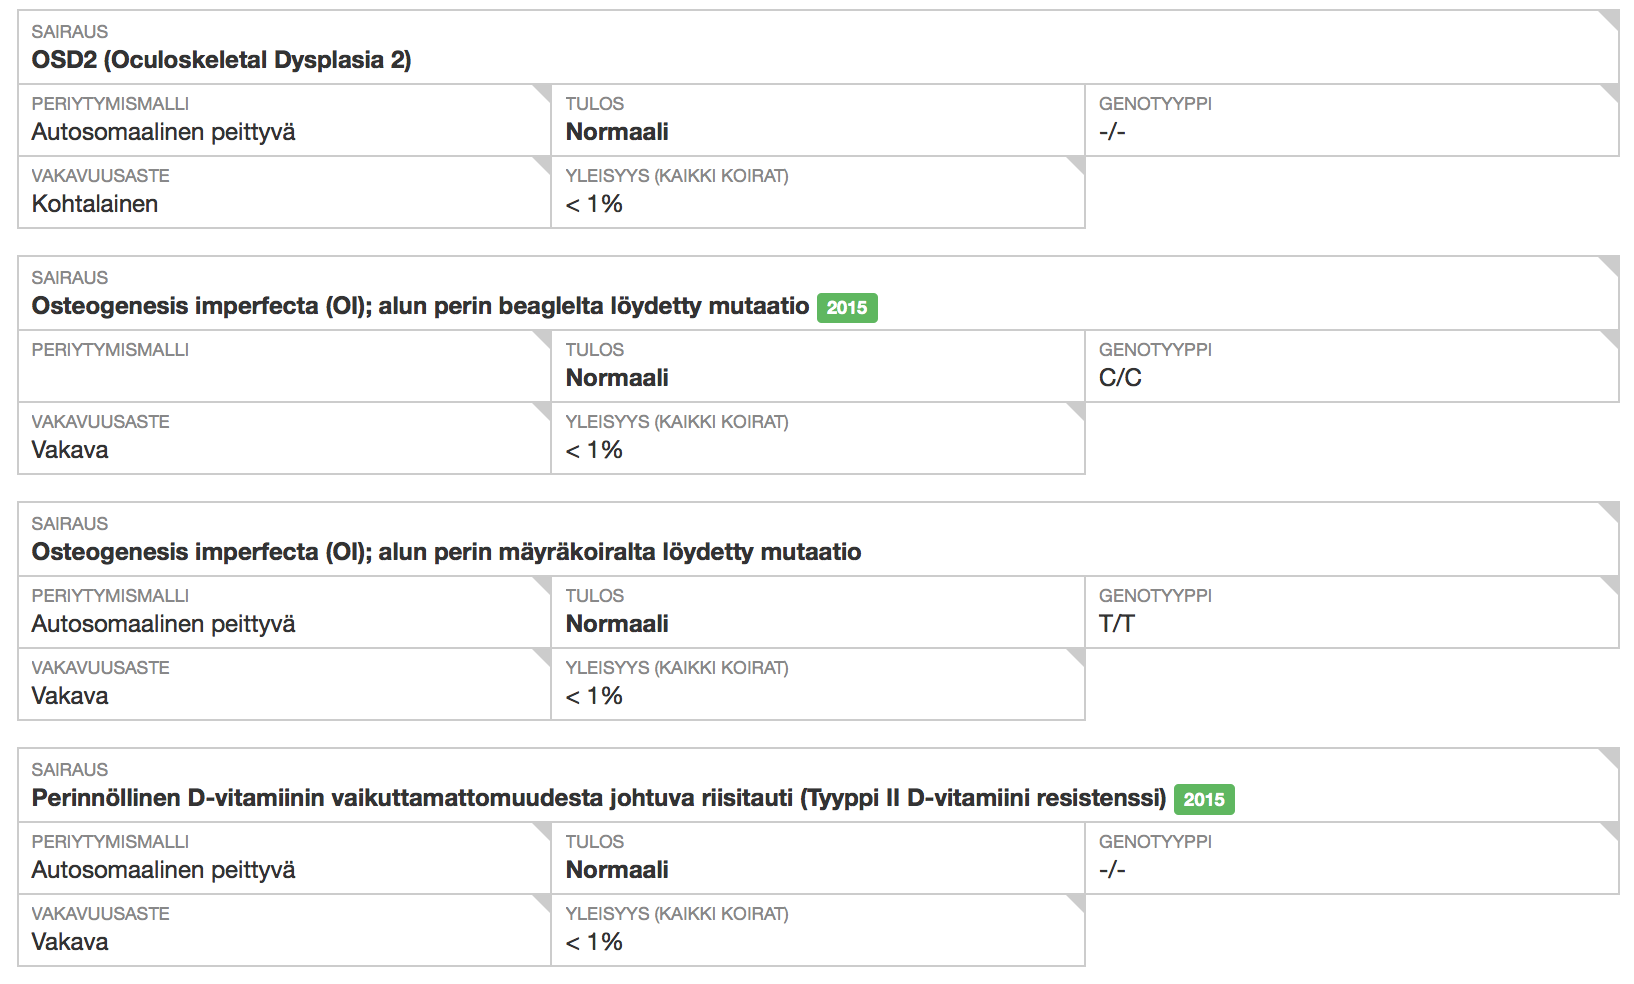Click 2015 badge beside beagle OI mutation
Image resolution: width=1634 pixels, height=984 pixels.
point(847,307)
